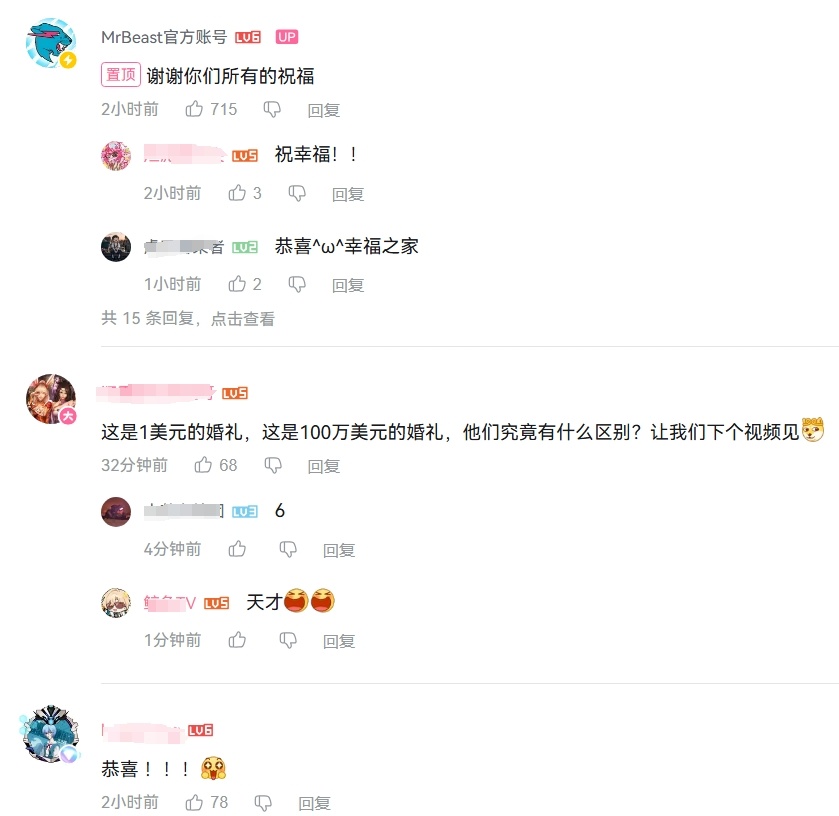Like the '祝幸福！！' reply
The height and width of the screenshot is (816, 839).
(x=237, y=193)
